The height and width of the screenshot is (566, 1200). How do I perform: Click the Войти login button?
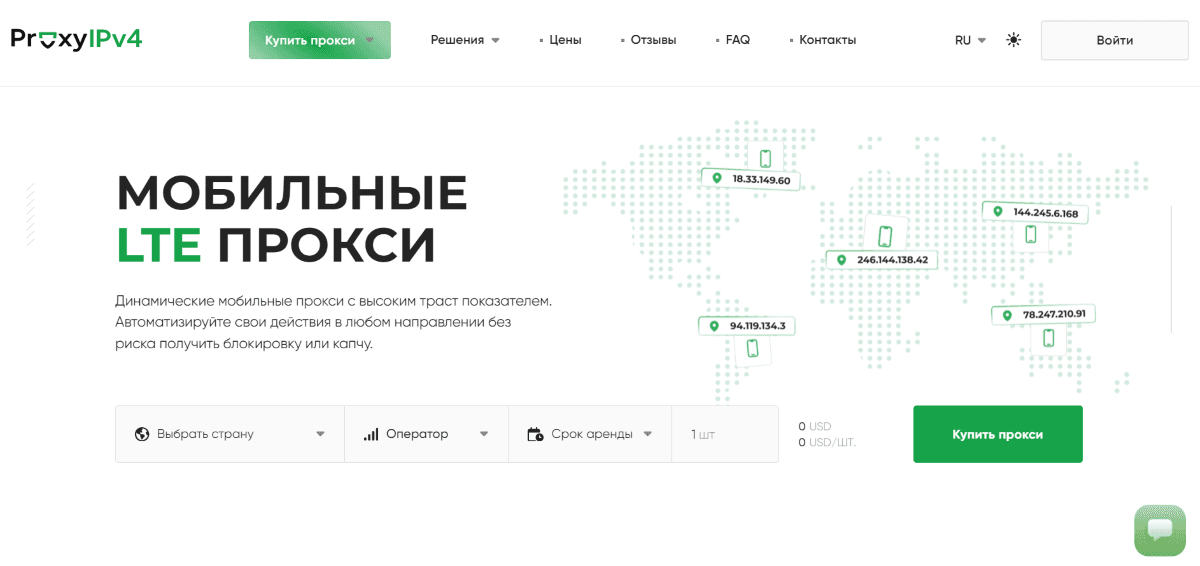(1114, 40)
